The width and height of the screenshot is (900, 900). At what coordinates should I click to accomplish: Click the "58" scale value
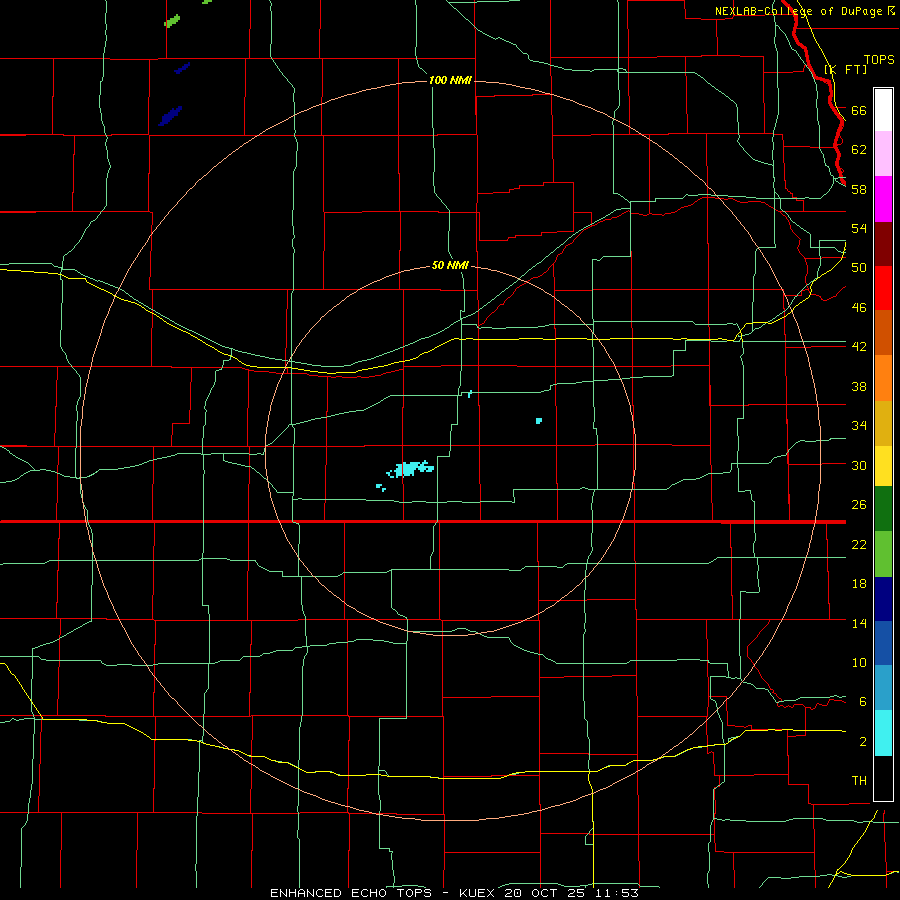pyautogui.click(x=859, y=189)
